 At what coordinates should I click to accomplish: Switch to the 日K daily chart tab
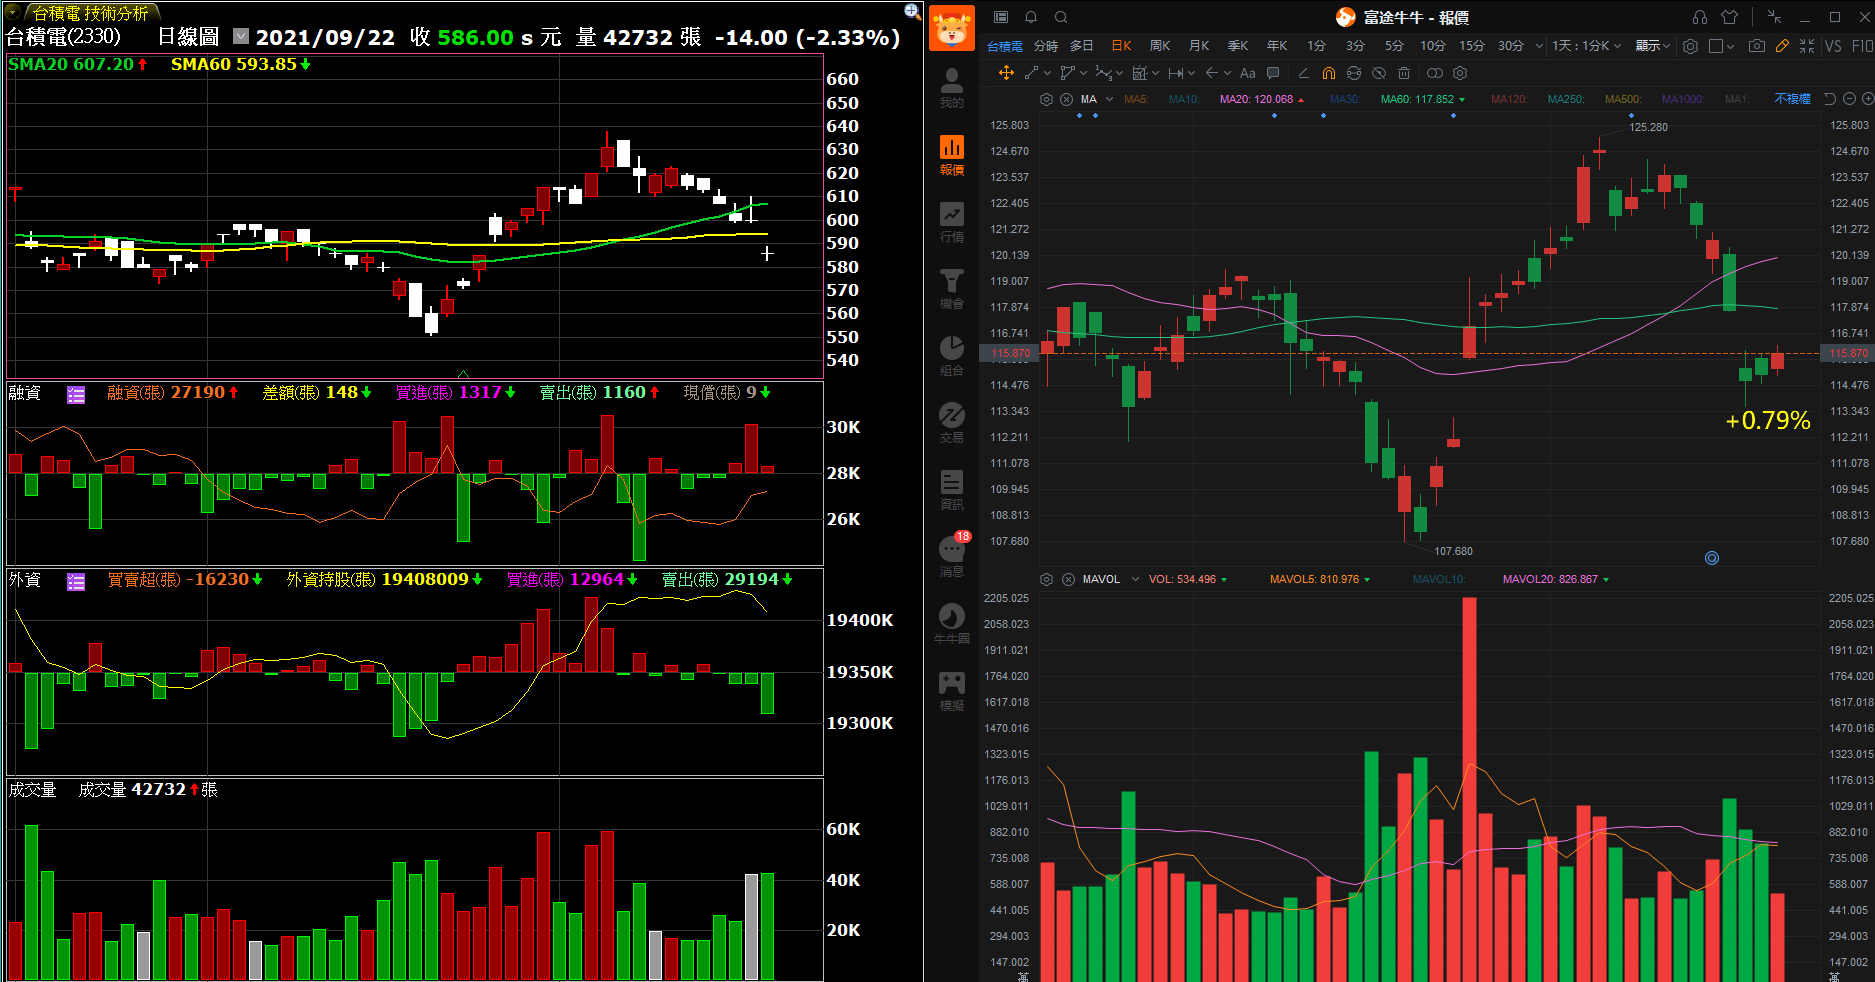pos(1121,46)
